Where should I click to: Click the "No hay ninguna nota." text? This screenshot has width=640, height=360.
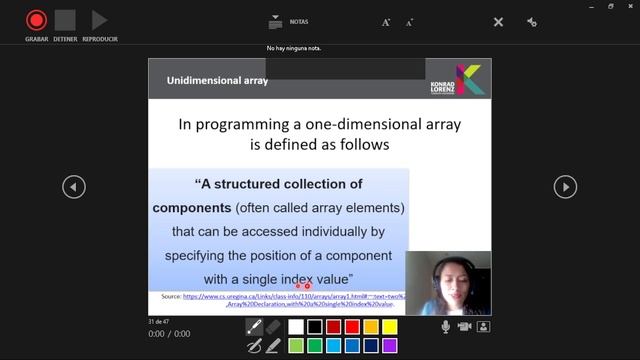click(x=294, y=48)
